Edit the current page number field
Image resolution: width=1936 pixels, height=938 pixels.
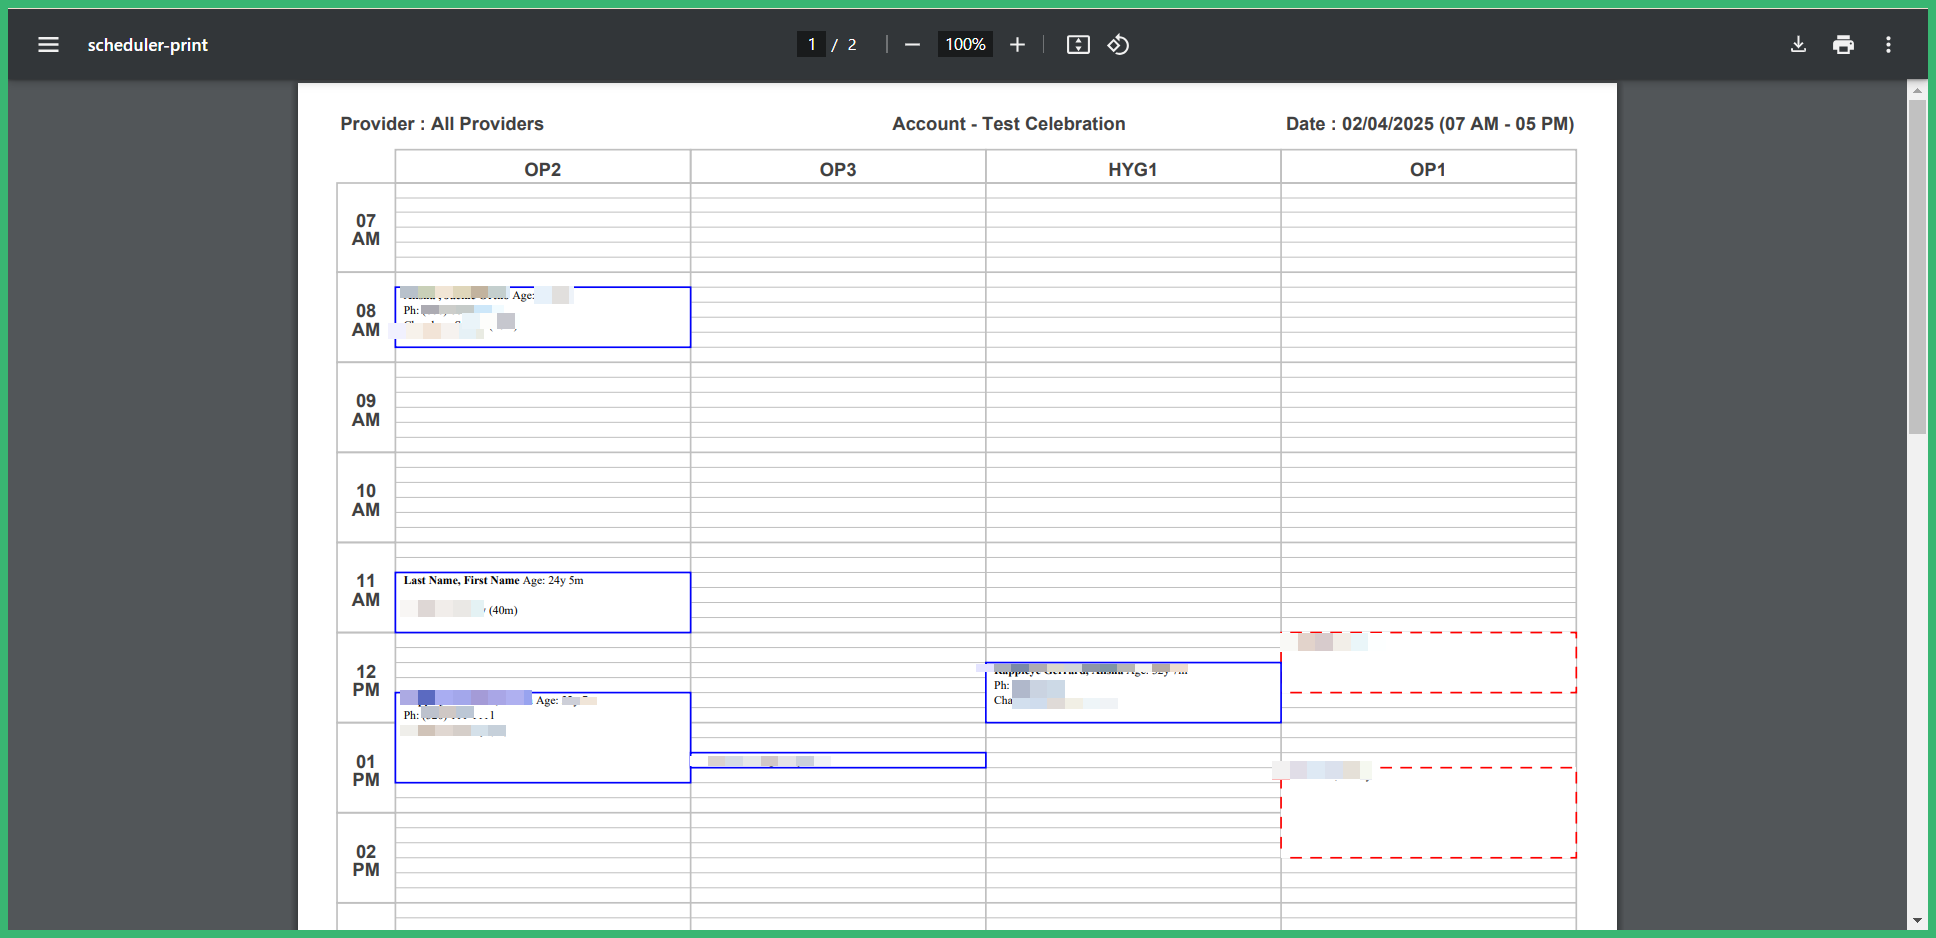811,44
